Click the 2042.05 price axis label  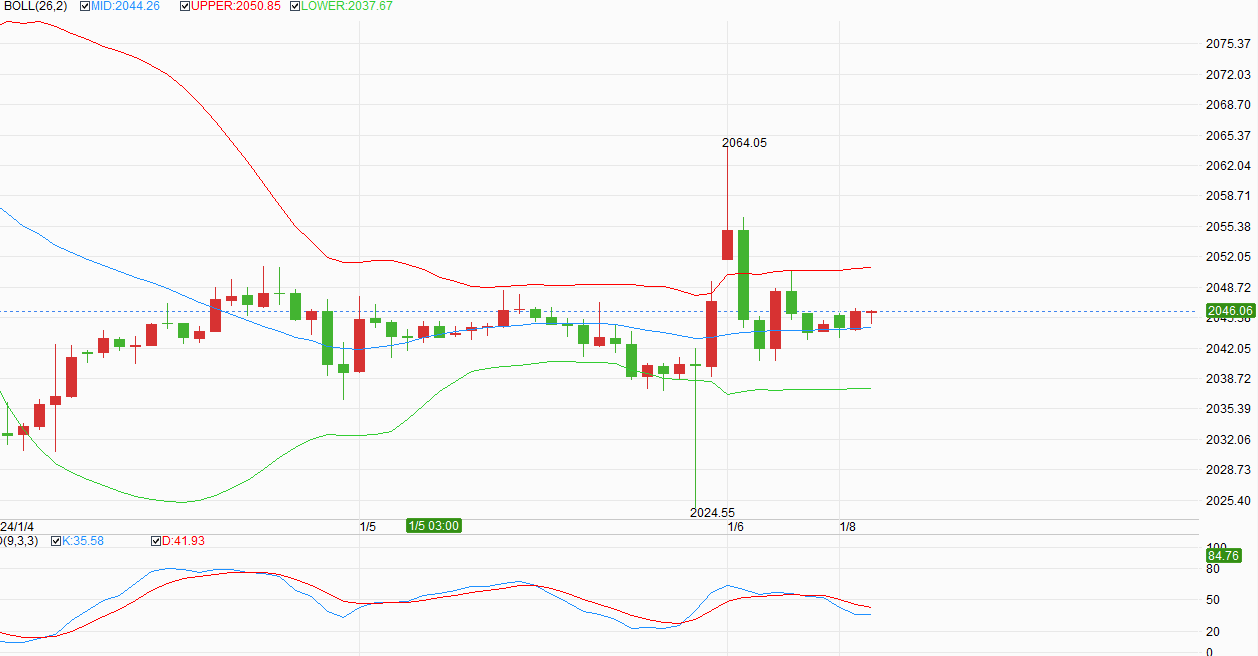pos(1229,349)
